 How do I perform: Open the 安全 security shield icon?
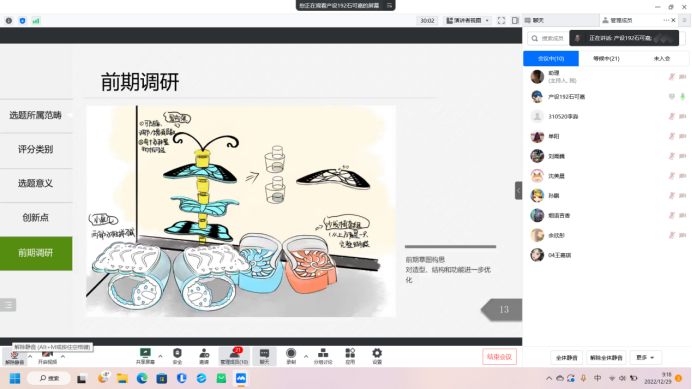click(x=177, y=356)
